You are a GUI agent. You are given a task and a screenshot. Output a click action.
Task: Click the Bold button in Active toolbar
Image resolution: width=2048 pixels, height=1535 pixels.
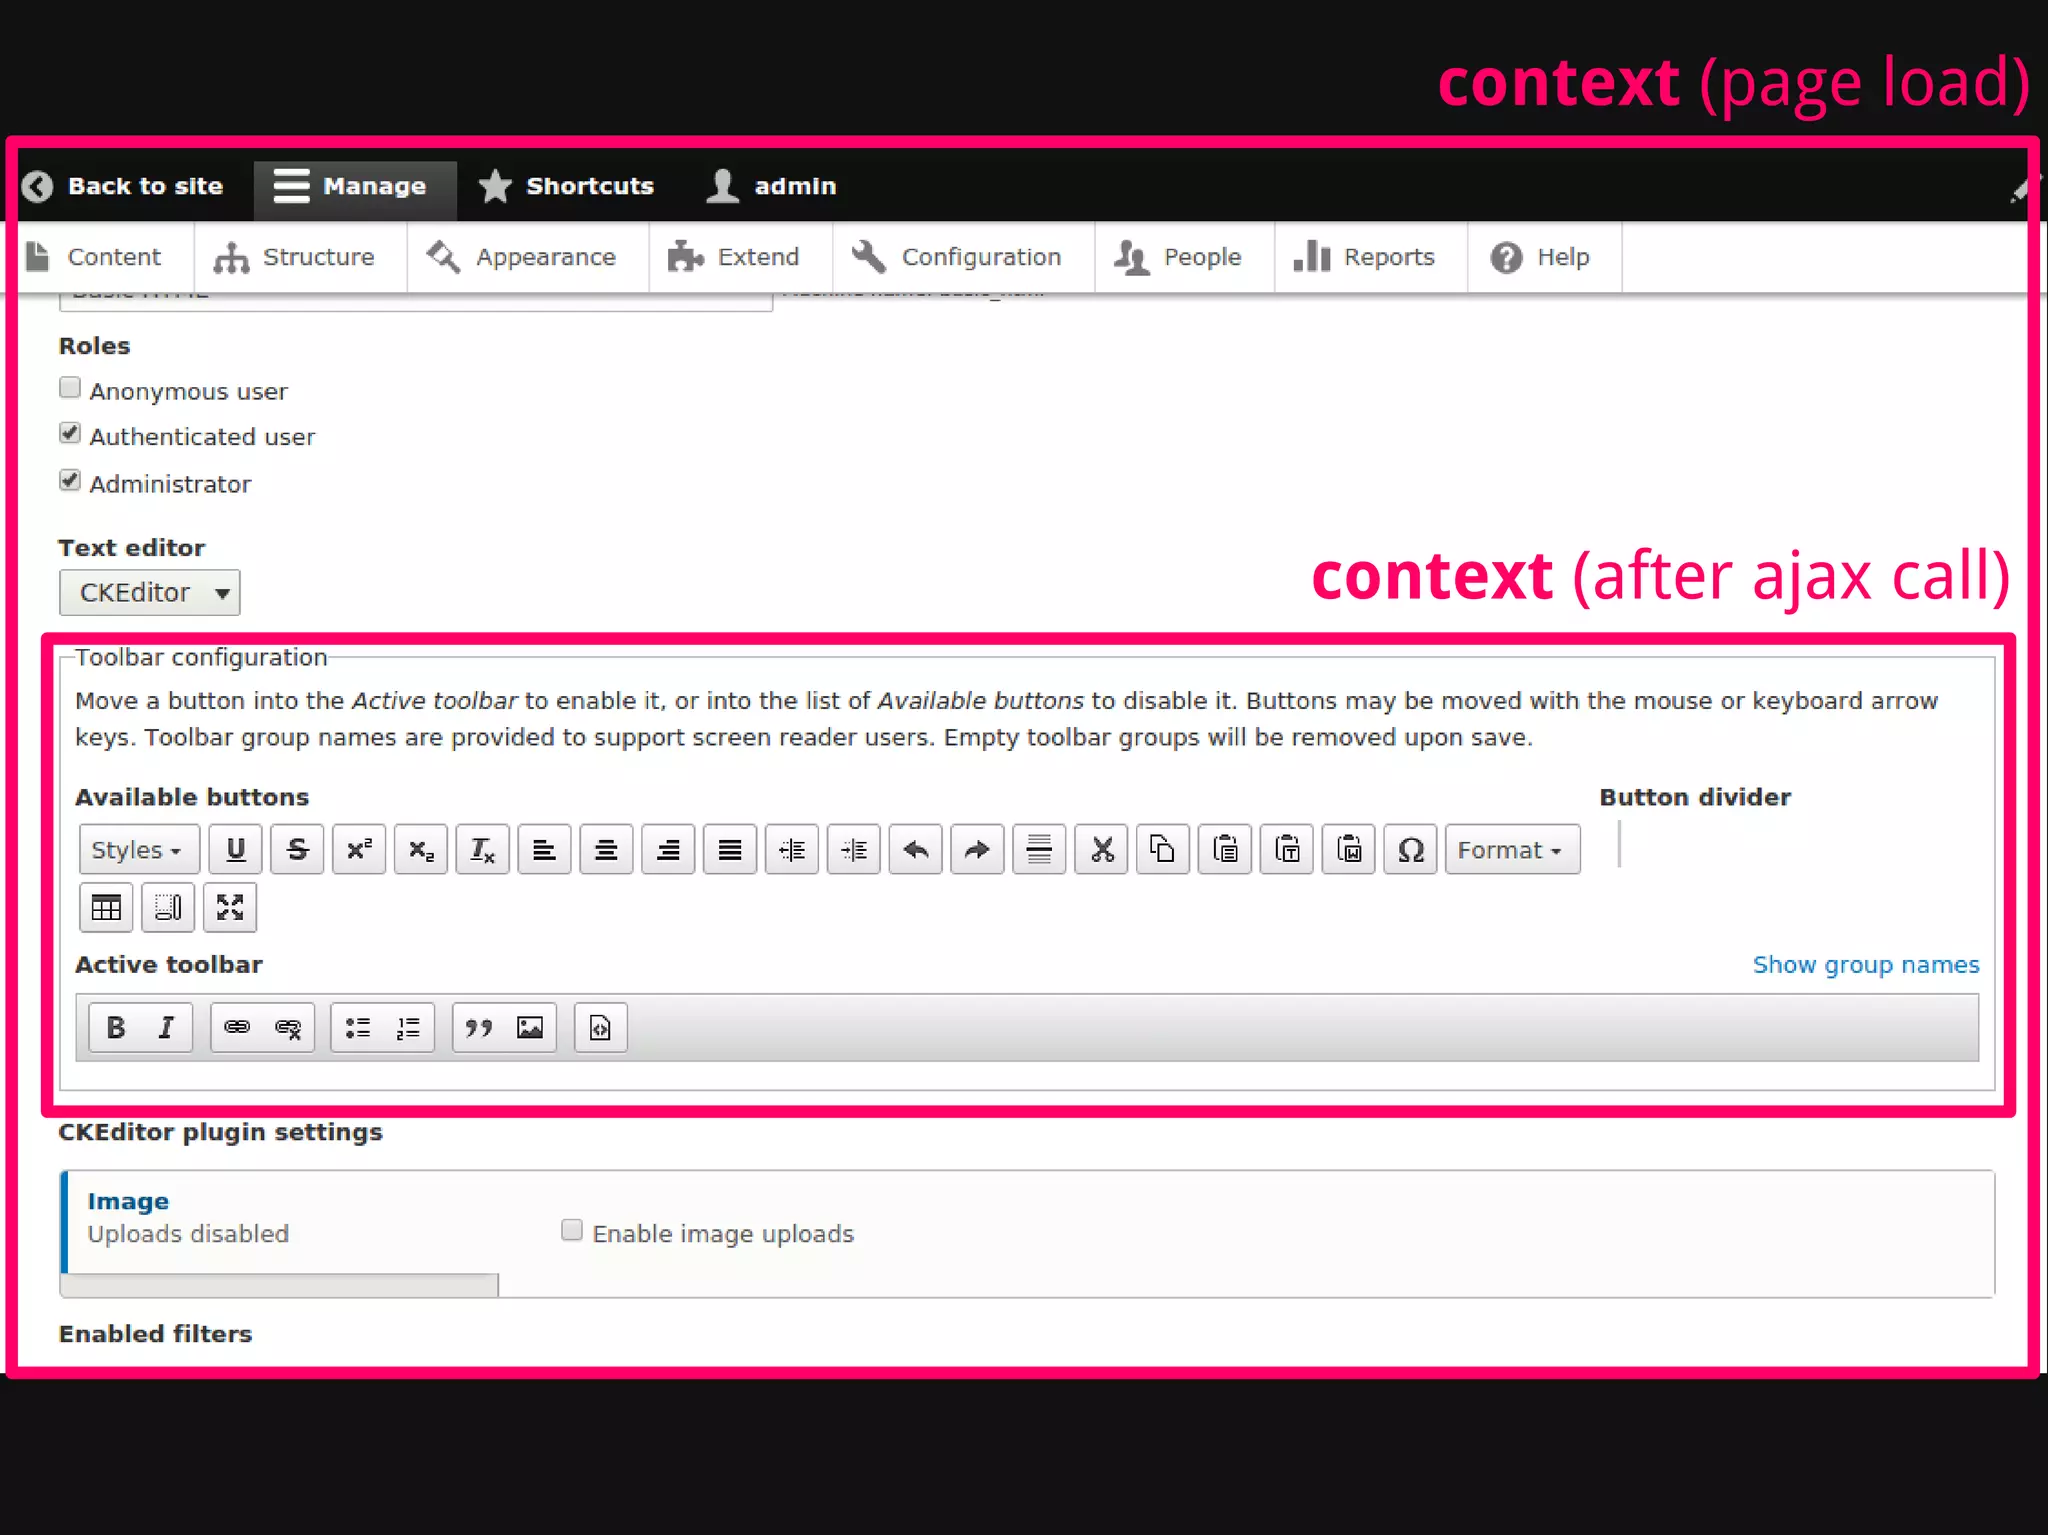pos(116,1027)
